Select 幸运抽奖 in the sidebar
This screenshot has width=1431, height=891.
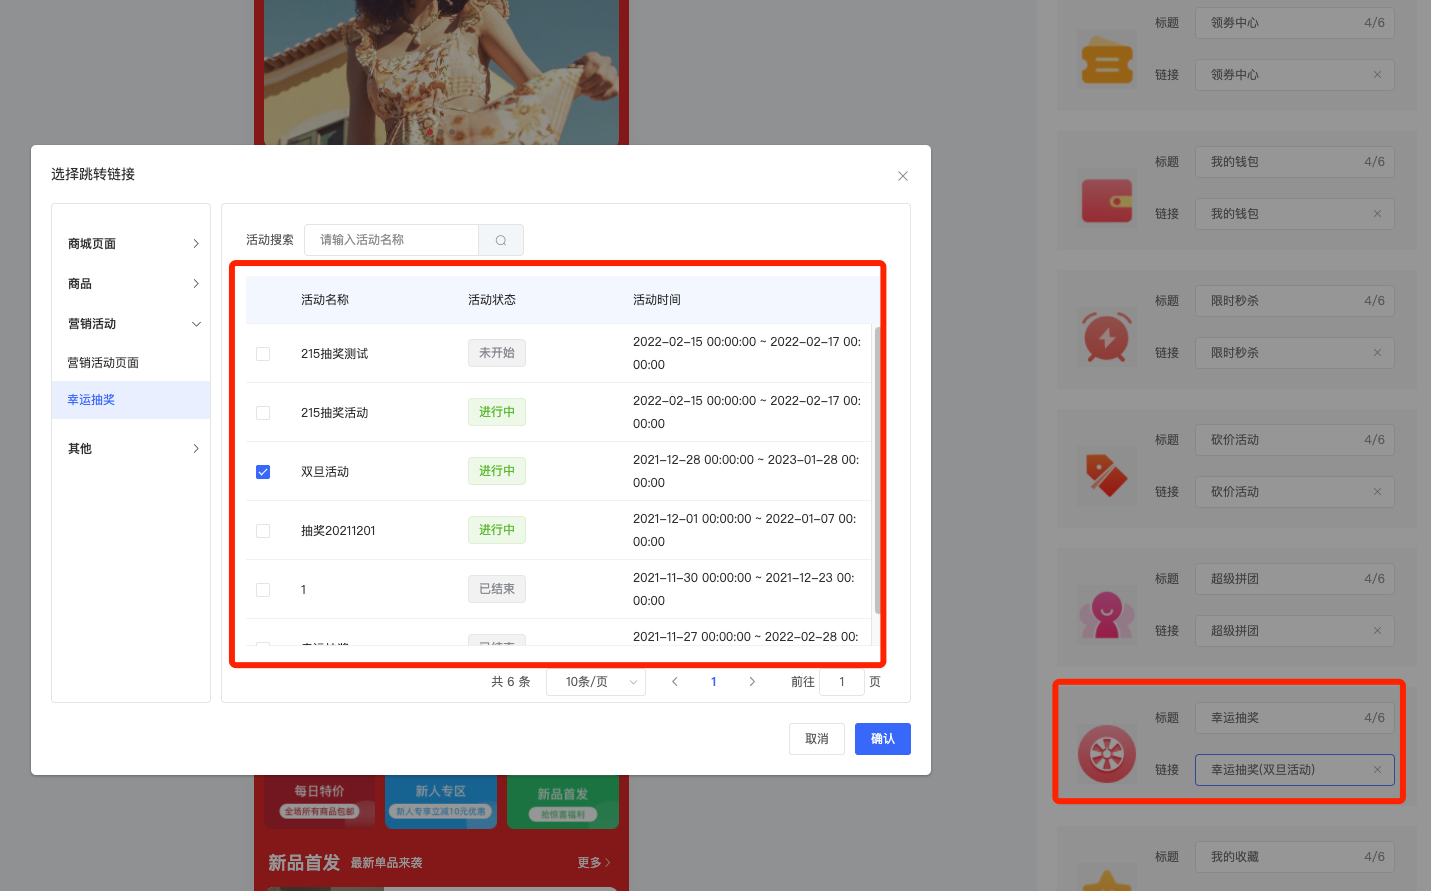[91, 400]
